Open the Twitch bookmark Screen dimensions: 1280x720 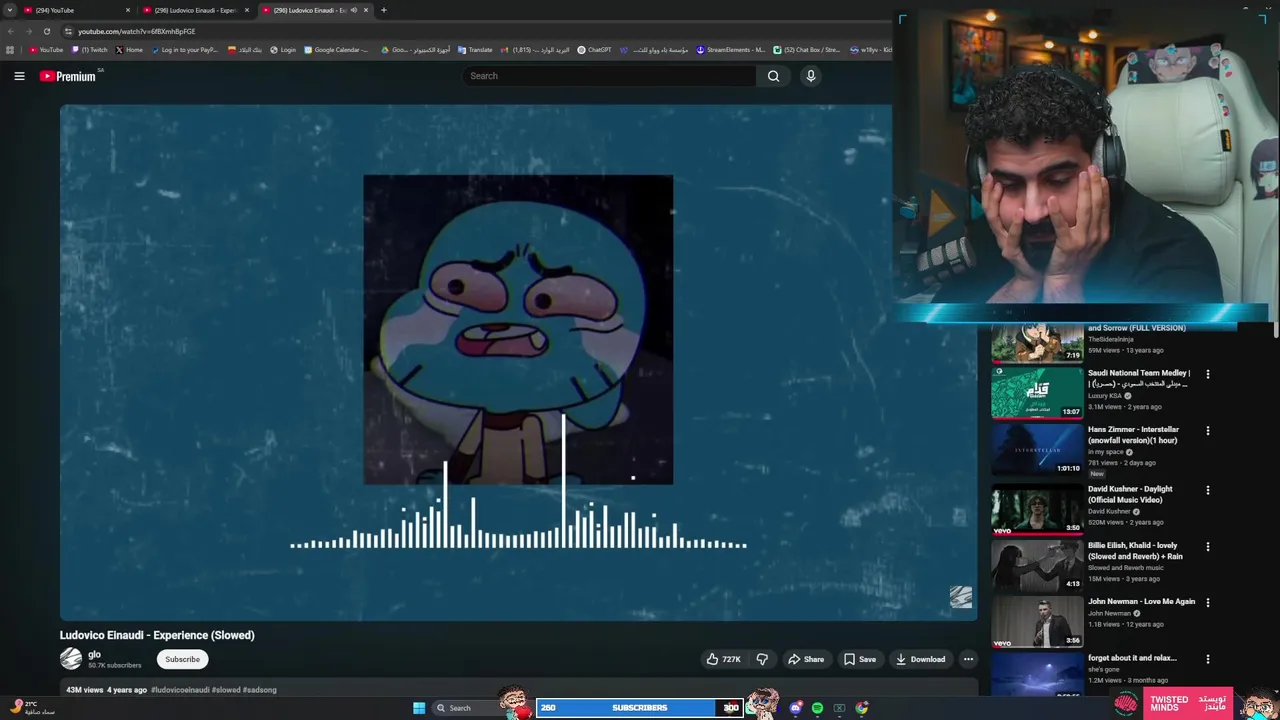click(x=90, y=50)
